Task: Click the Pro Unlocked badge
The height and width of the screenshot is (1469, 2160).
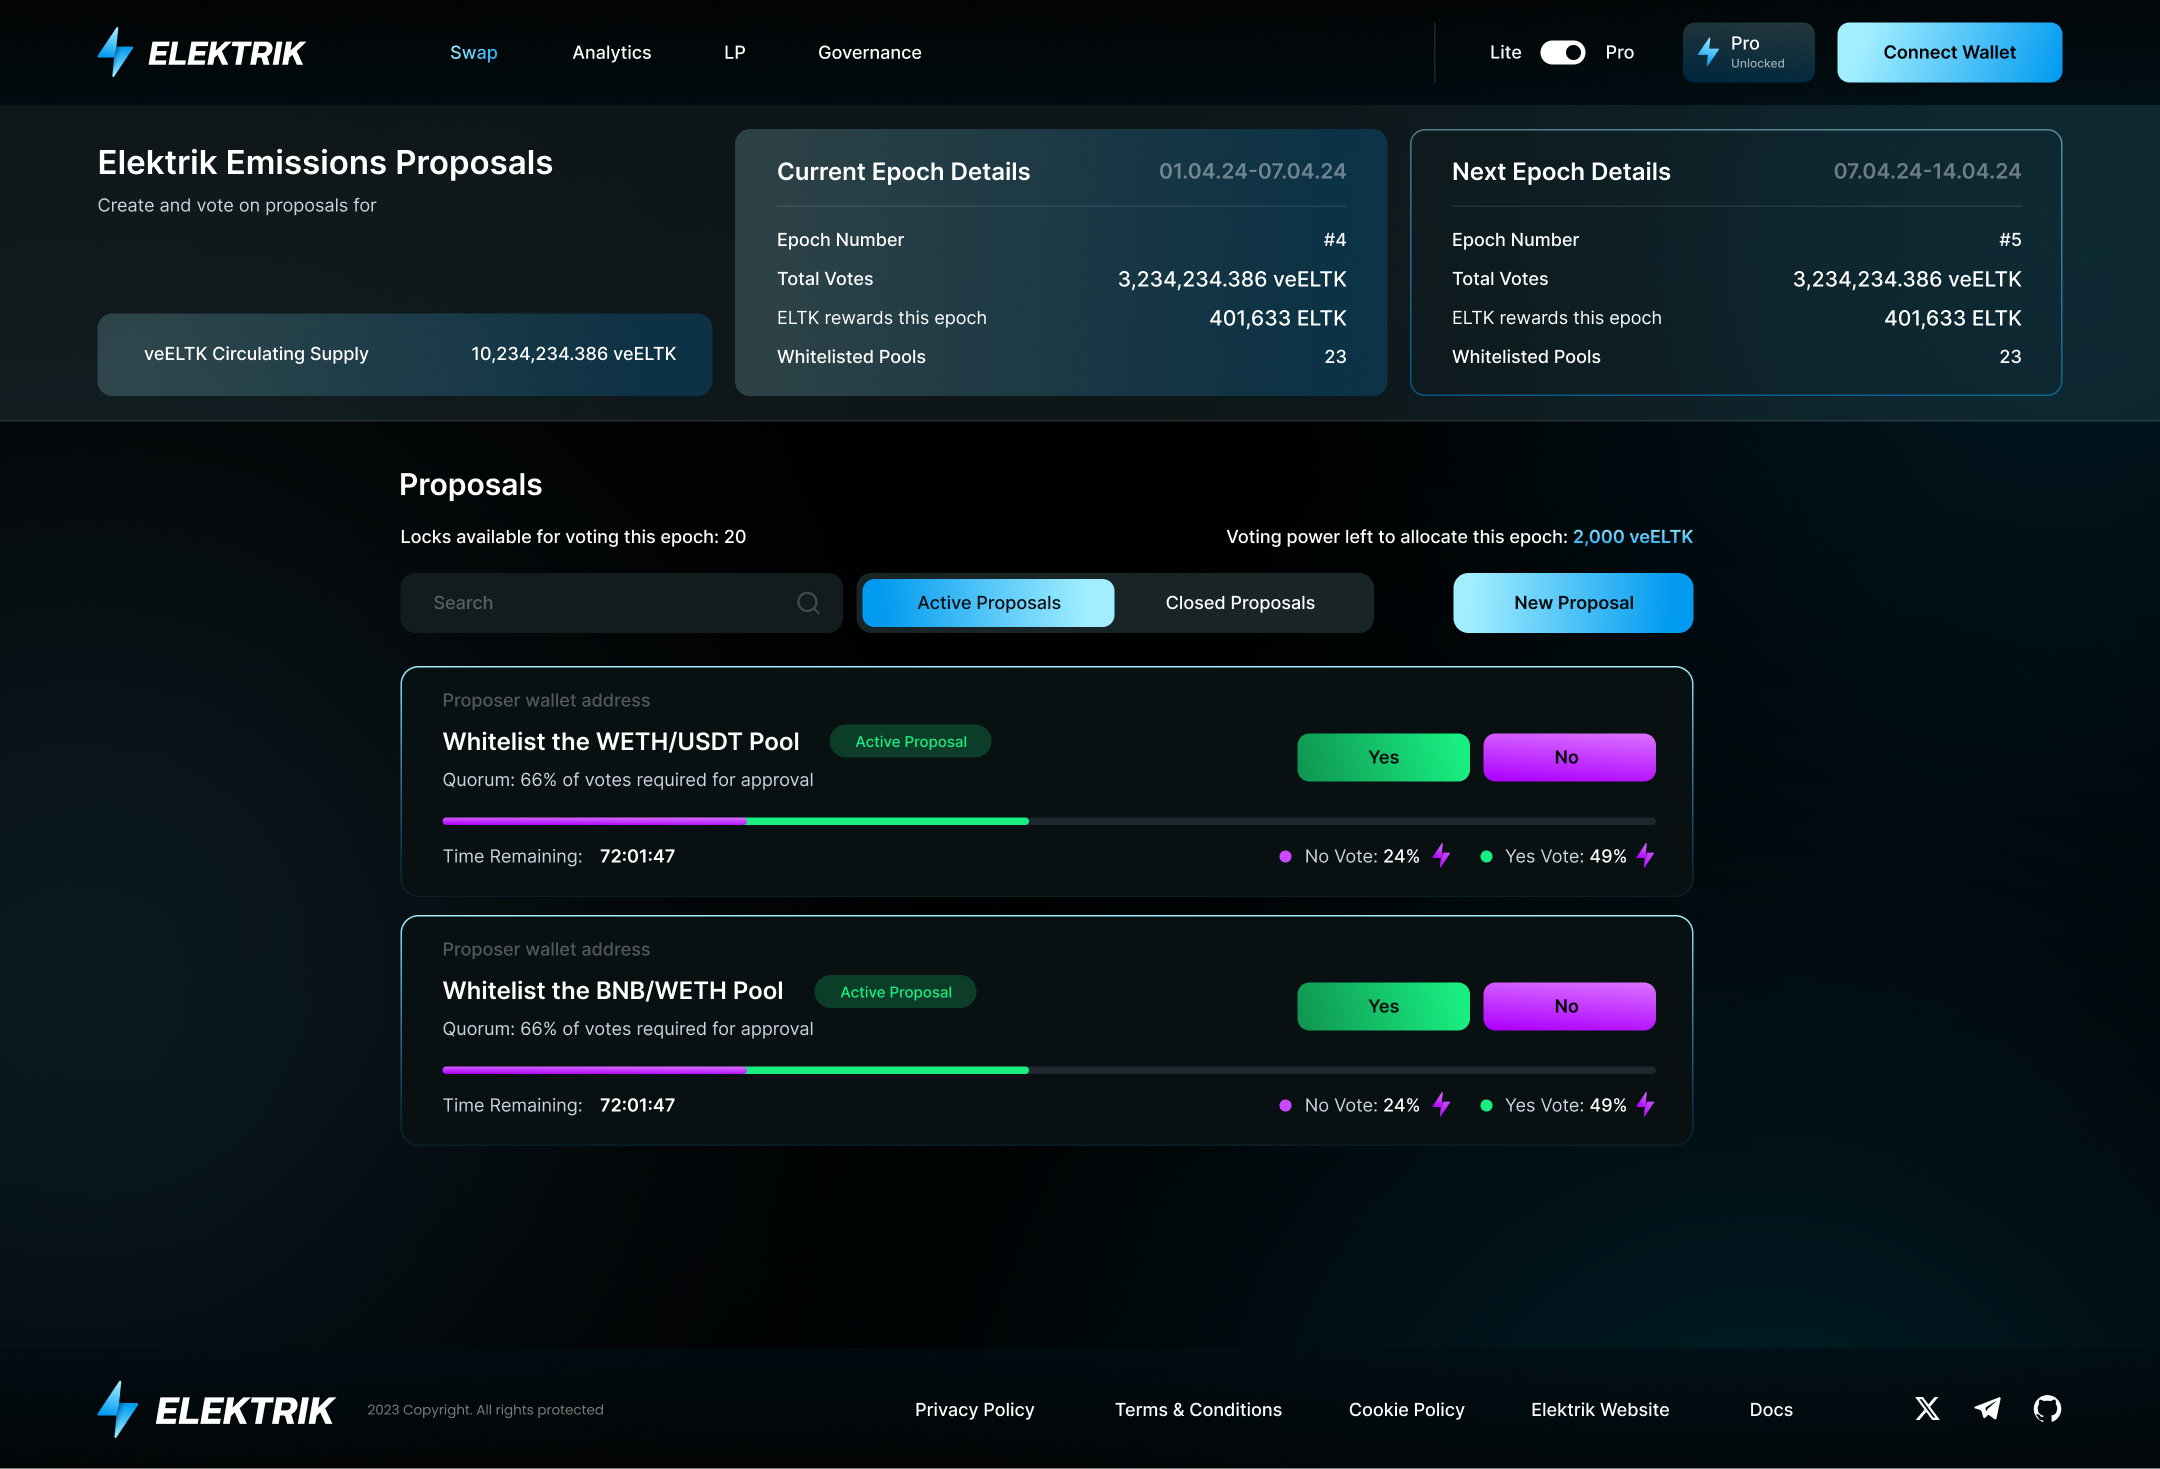Action: 1748,52
